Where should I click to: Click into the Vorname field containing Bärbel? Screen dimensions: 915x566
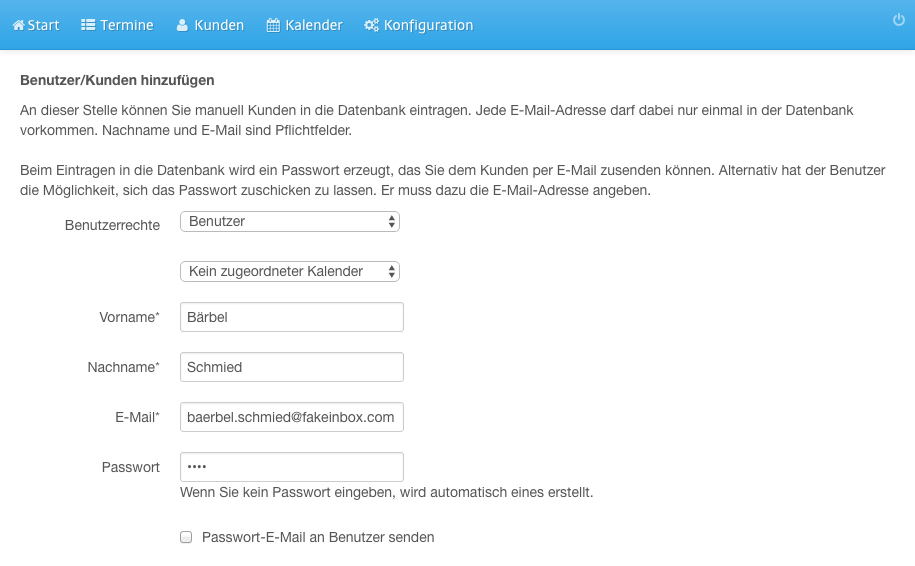coord(292,317)
